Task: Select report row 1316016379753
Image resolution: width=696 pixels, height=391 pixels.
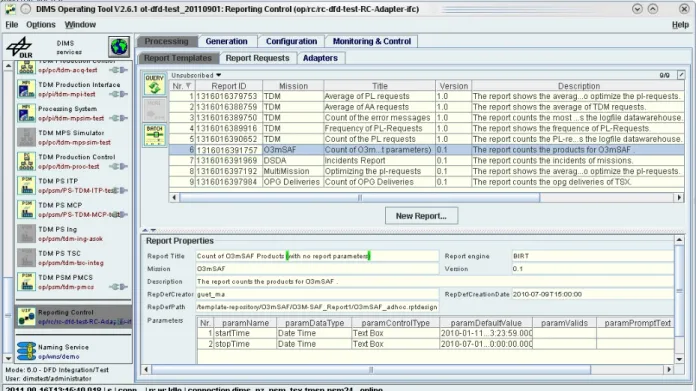Action: pyautogui.click(x=427, y=96)
